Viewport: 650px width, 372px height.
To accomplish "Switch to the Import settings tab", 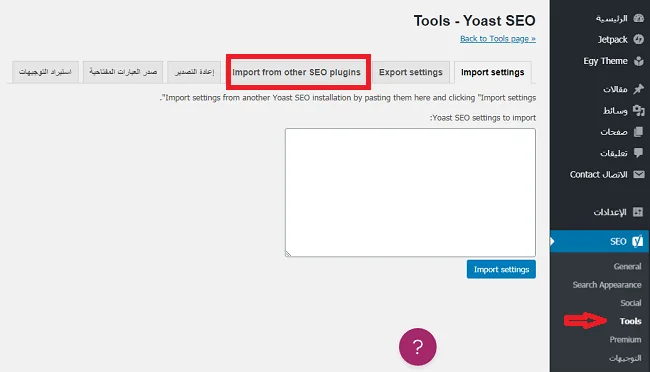I will click(x=492, y=72).
